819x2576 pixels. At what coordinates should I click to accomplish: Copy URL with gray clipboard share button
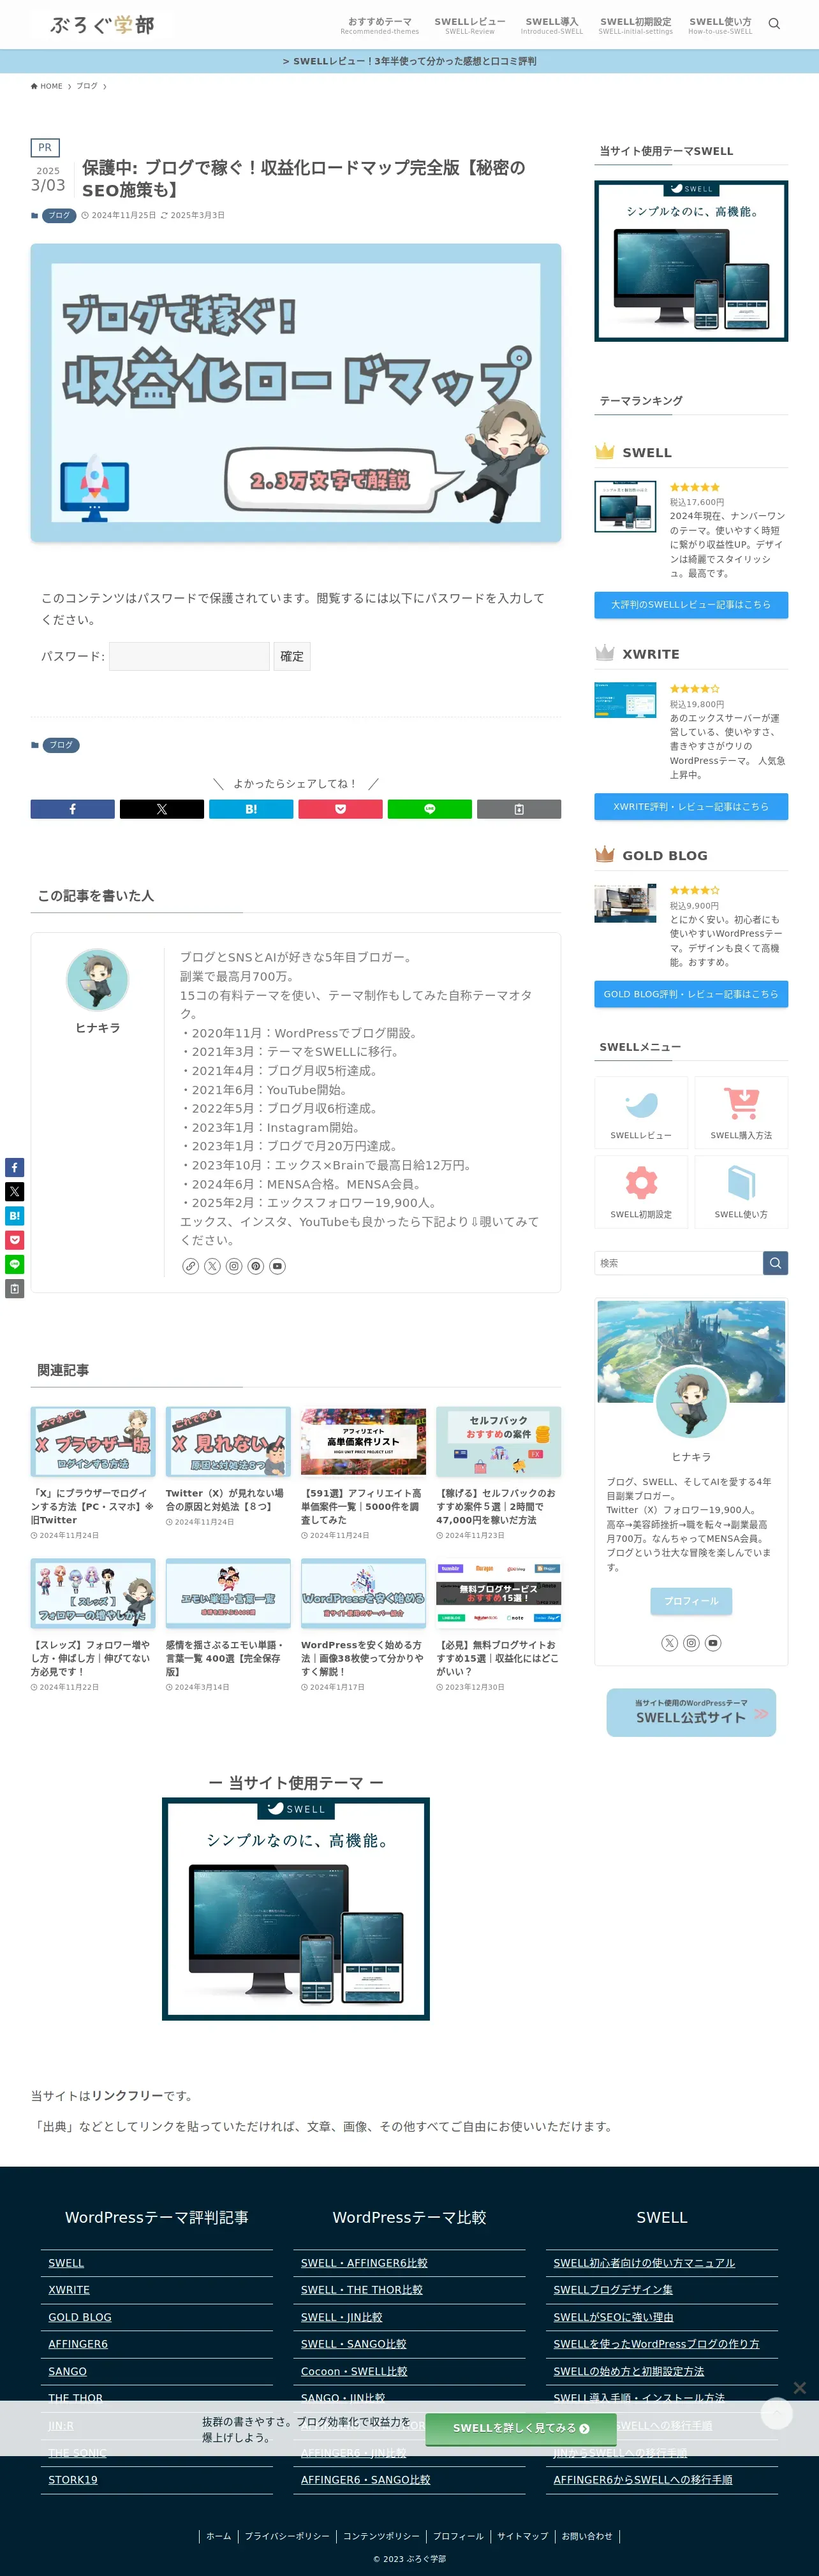(x=518, y=809)
